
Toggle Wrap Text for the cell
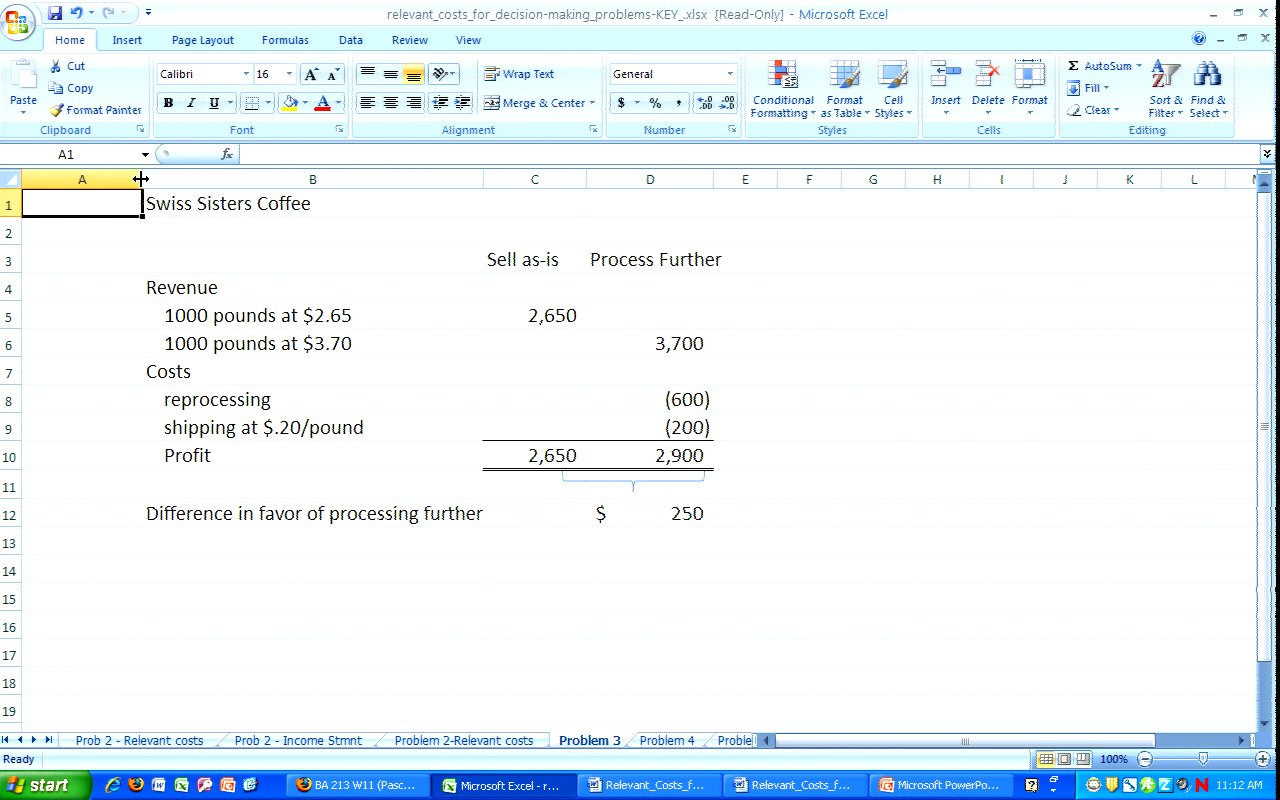[519, 74]
